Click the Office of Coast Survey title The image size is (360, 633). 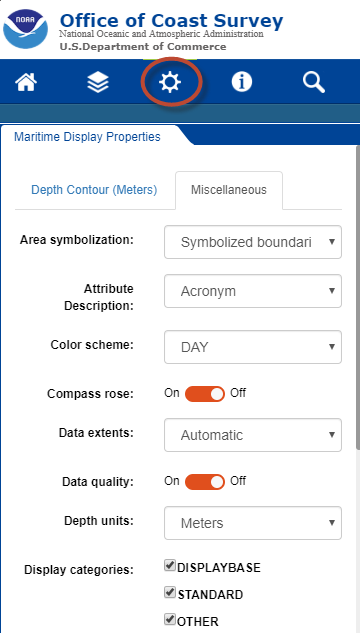tap(172, 21)
